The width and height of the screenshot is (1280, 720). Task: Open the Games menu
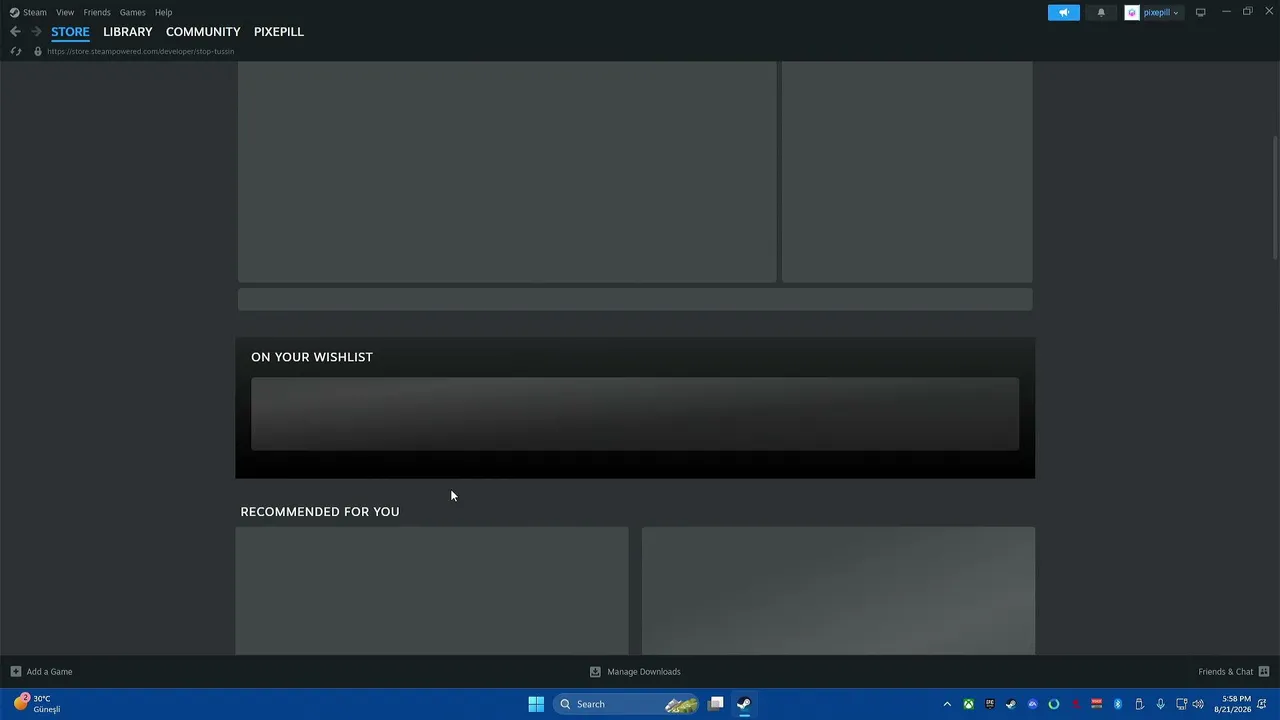click(x=132, y=12)
